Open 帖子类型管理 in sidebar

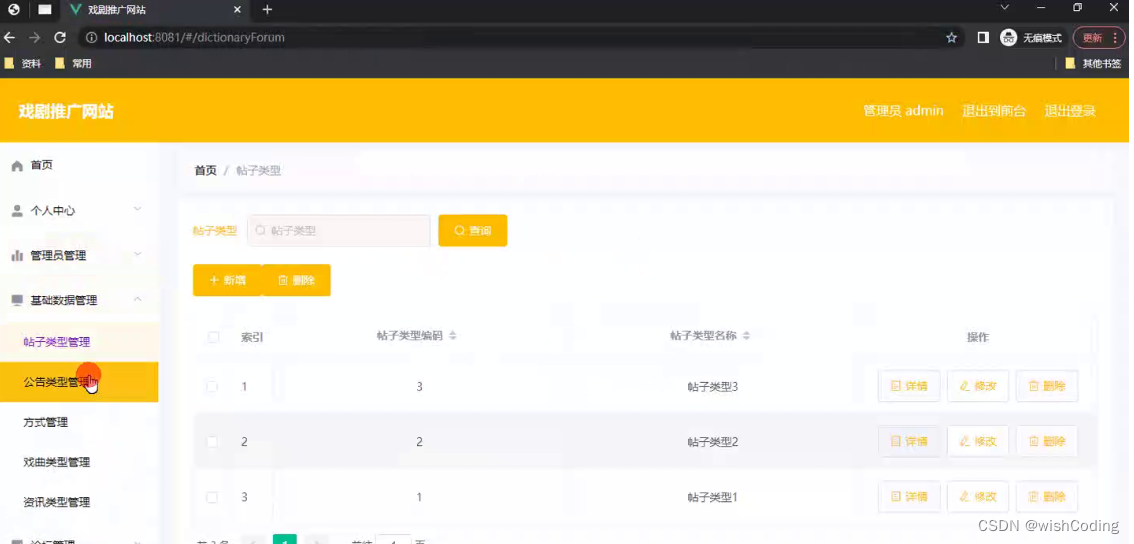[79, 341]
